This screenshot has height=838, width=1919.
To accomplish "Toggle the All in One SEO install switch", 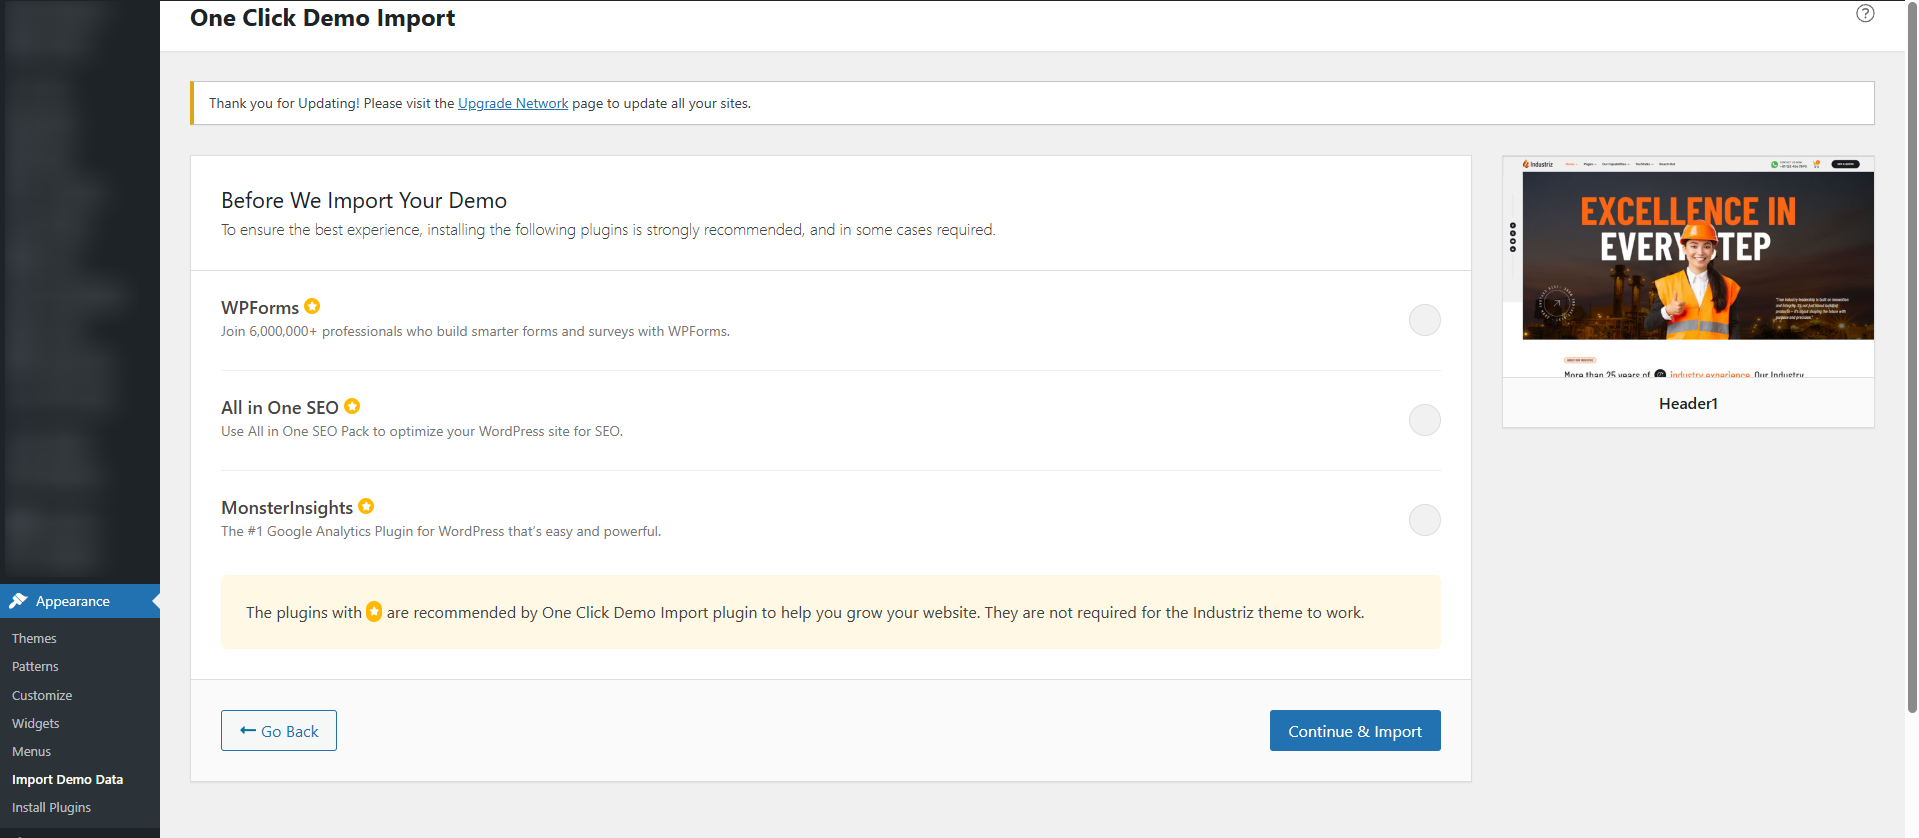I will click(1424, 420).
